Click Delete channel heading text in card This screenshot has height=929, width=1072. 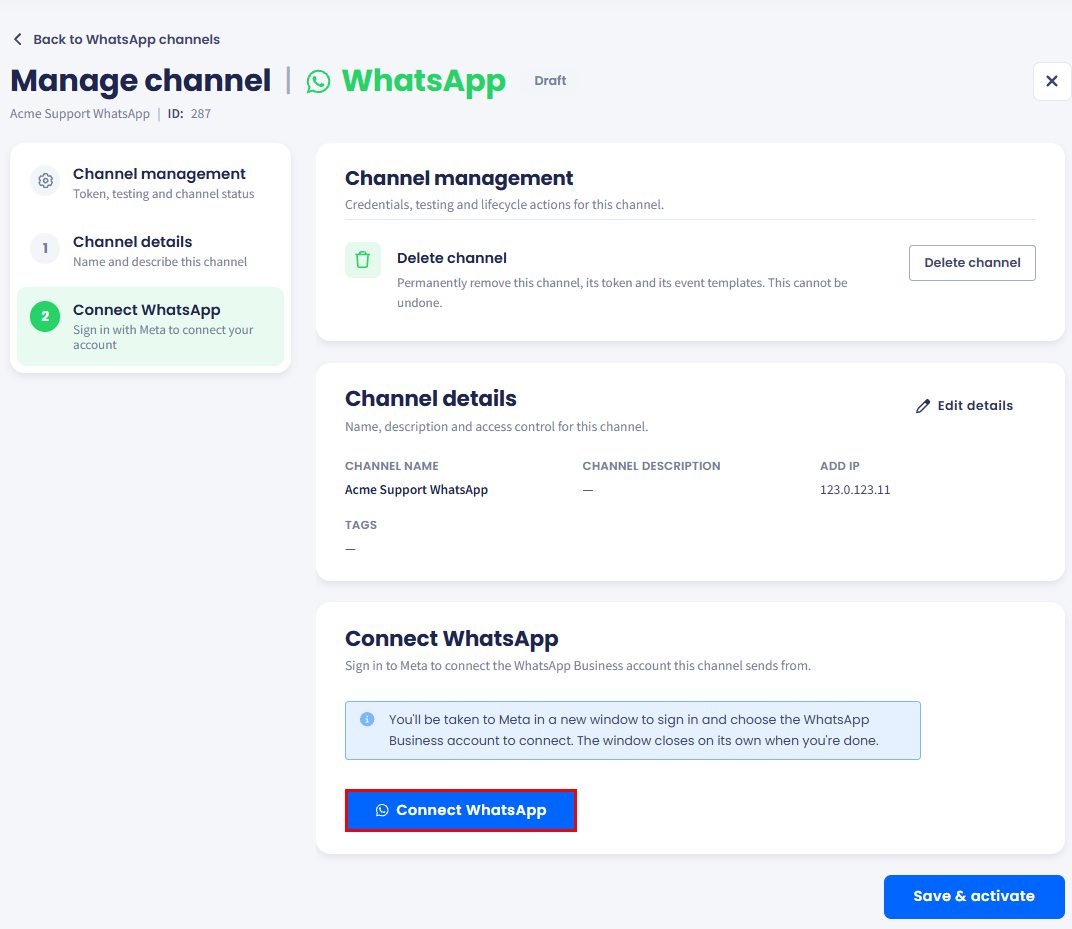click(452, 258)
